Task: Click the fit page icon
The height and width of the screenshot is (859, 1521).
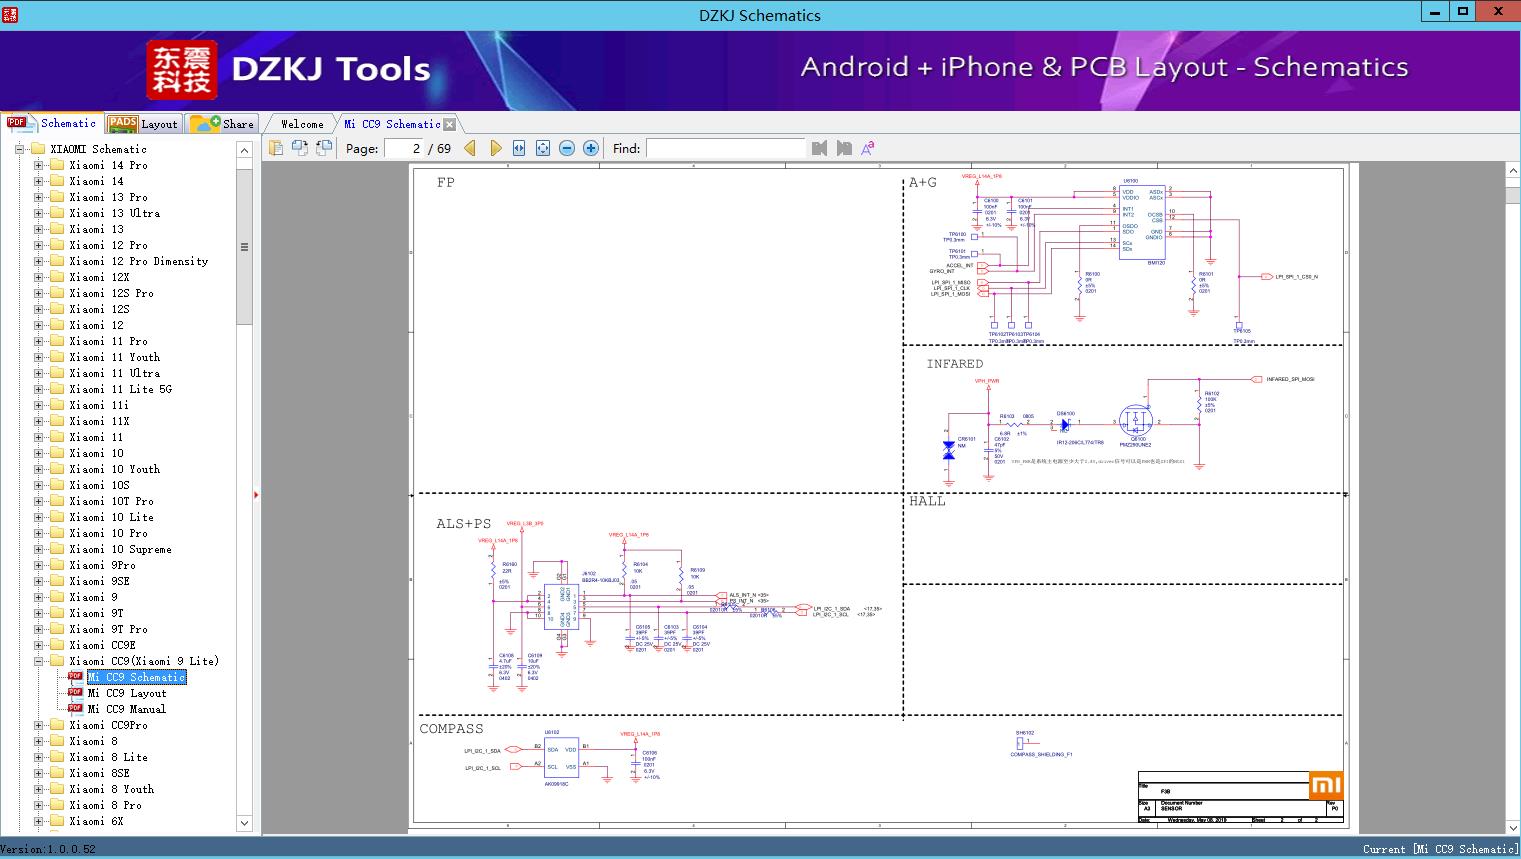Action: point(543,148)
